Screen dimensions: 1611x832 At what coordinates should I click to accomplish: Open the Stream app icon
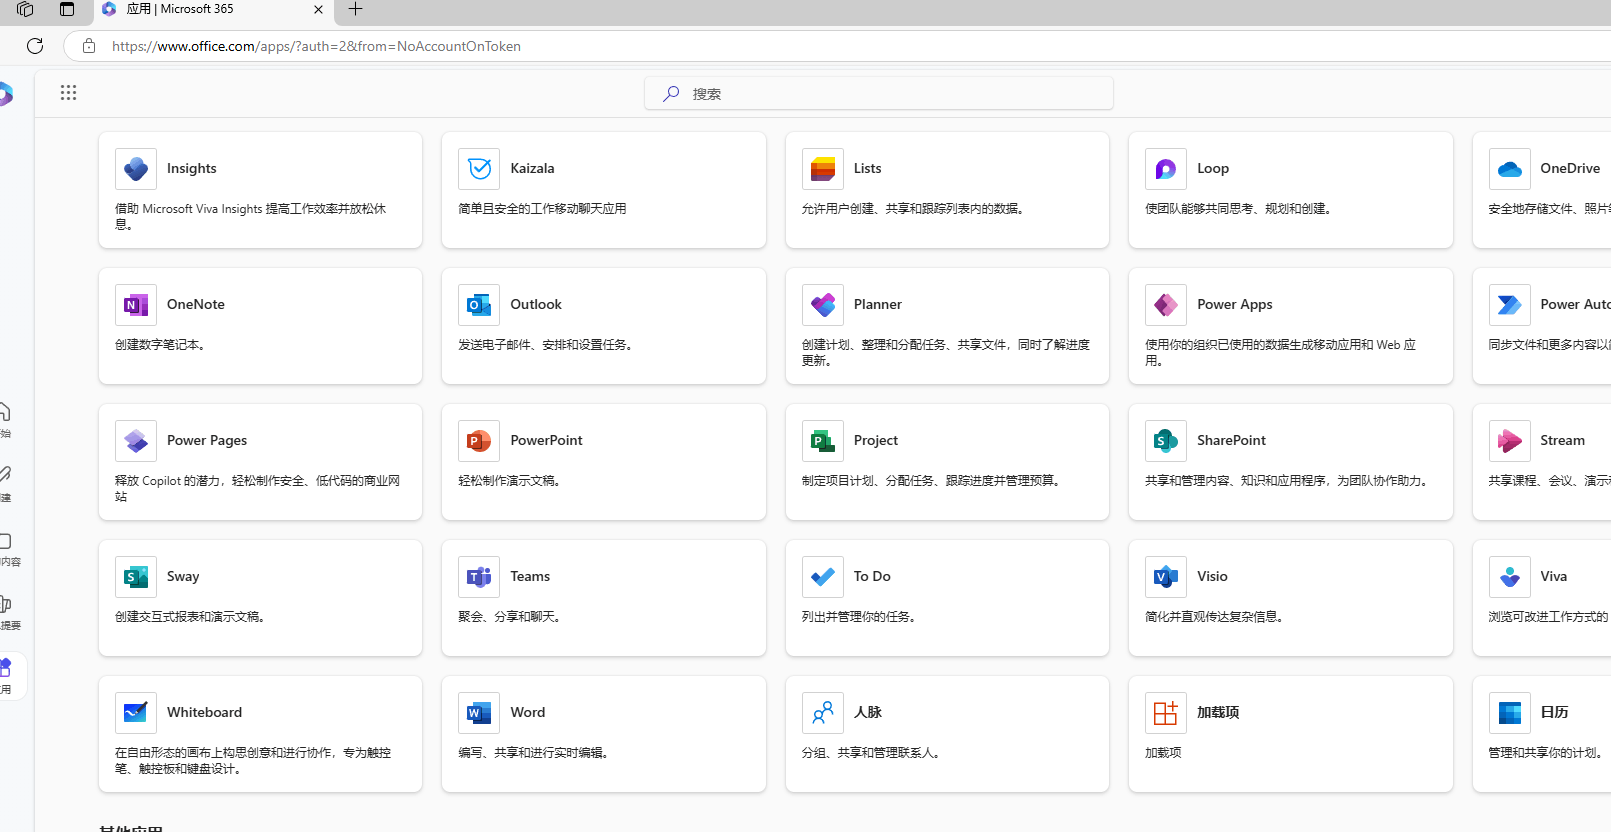coord(1510,441)
